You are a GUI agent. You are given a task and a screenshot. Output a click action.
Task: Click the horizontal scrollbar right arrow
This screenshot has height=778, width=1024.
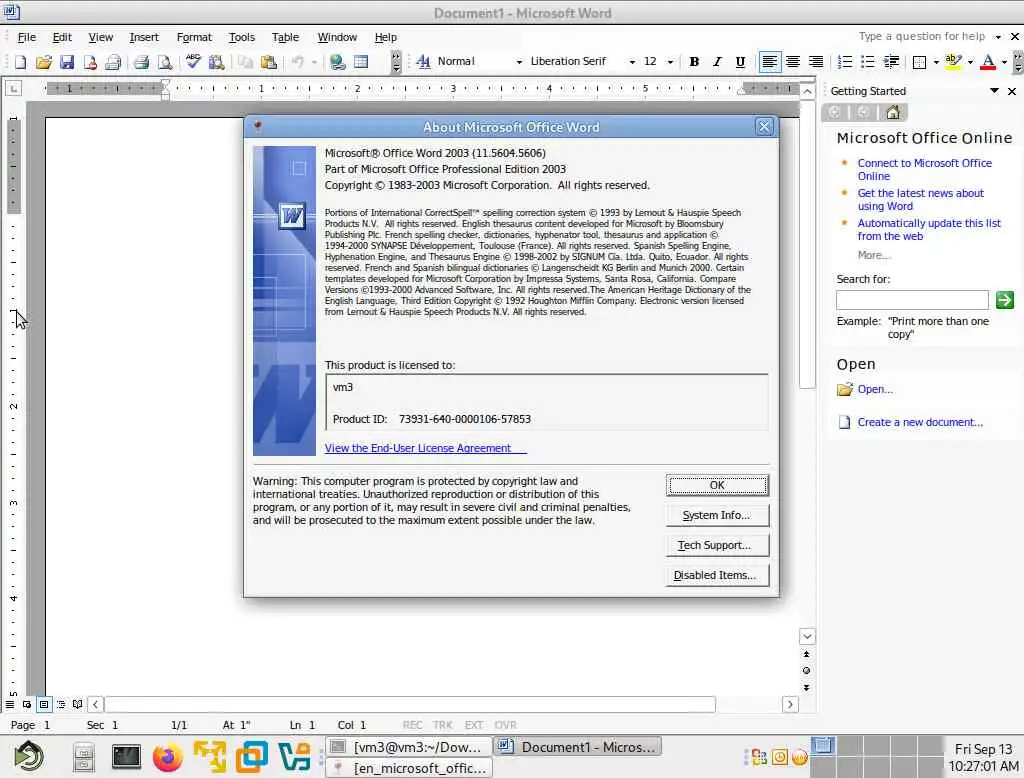coord(790,704)
